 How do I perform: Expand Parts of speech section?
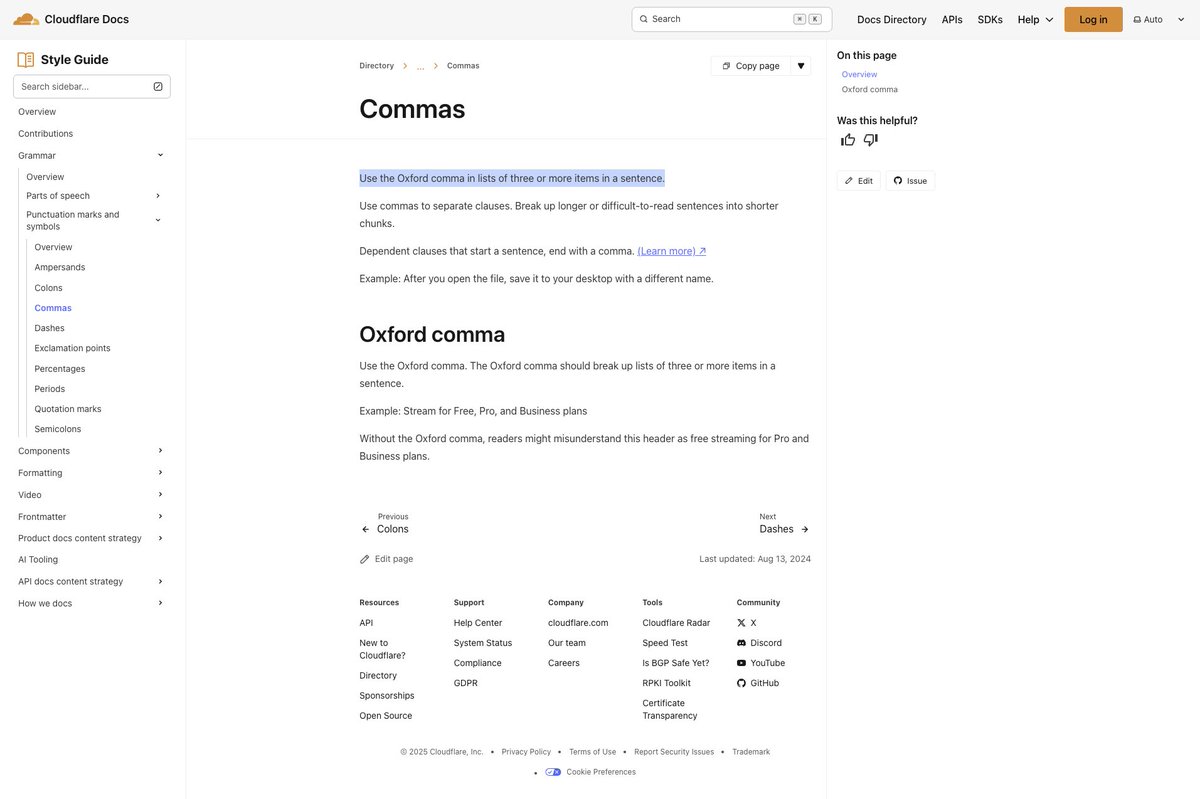tap(158, 196)
